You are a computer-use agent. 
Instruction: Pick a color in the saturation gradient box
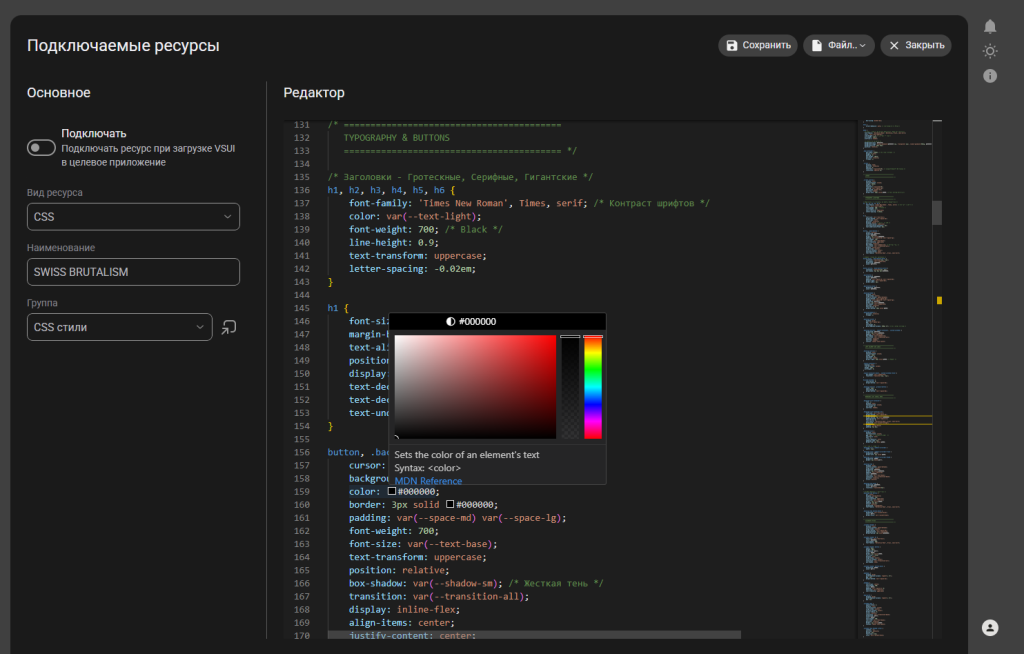475,387
